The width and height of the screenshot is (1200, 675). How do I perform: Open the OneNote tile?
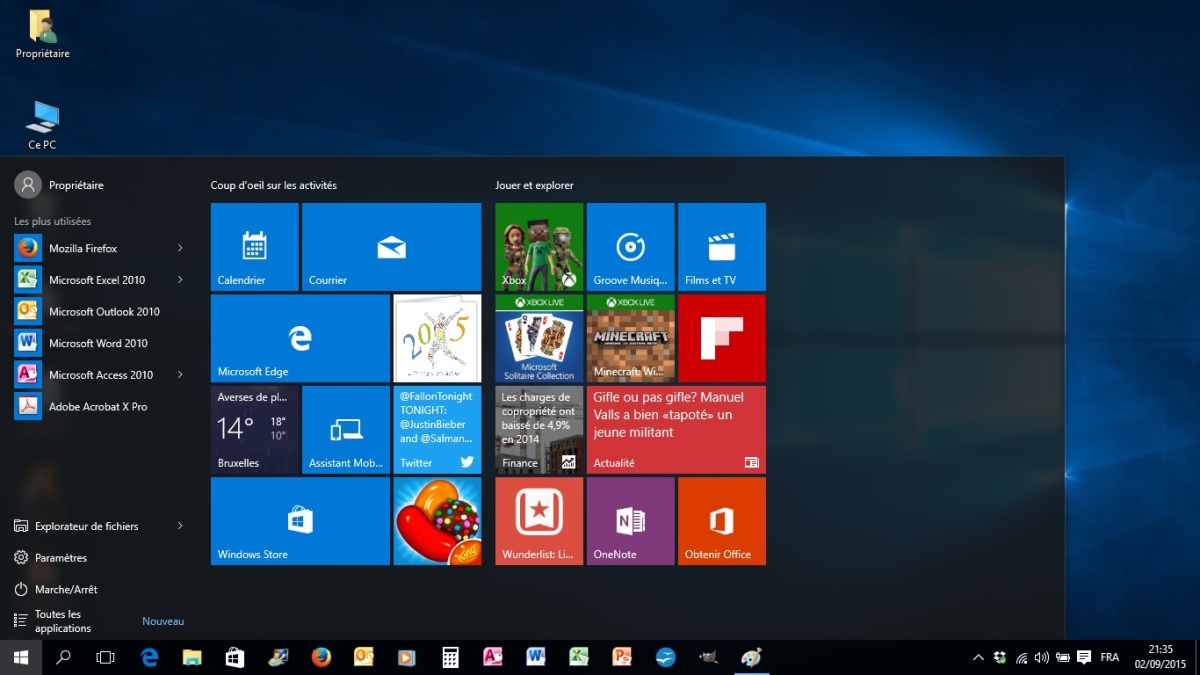[x=630, y=521]
